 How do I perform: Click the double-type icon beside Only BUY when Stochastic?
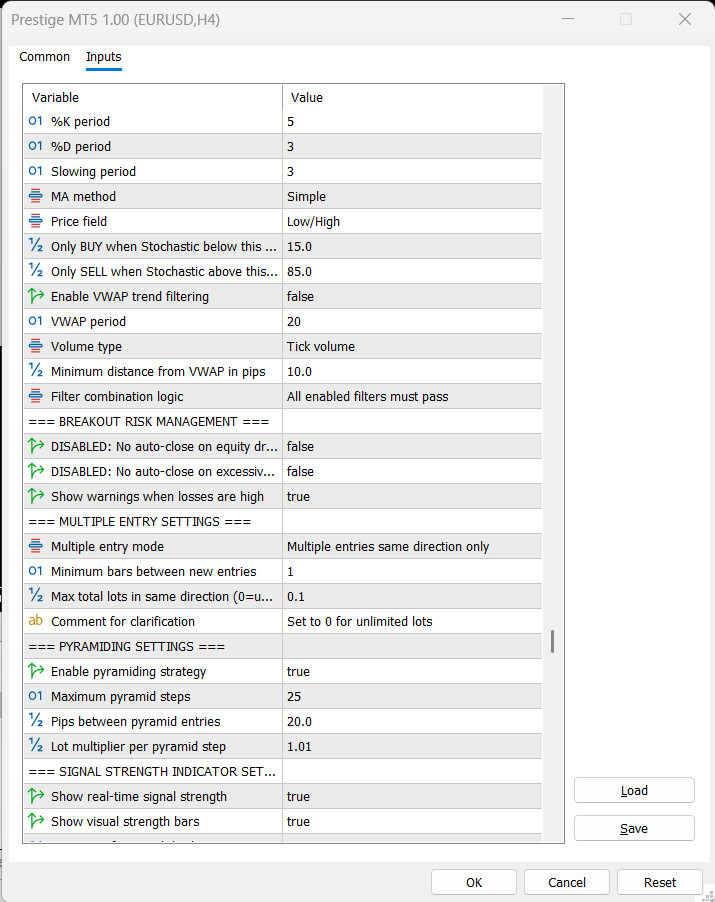click(x=36, y=246)
